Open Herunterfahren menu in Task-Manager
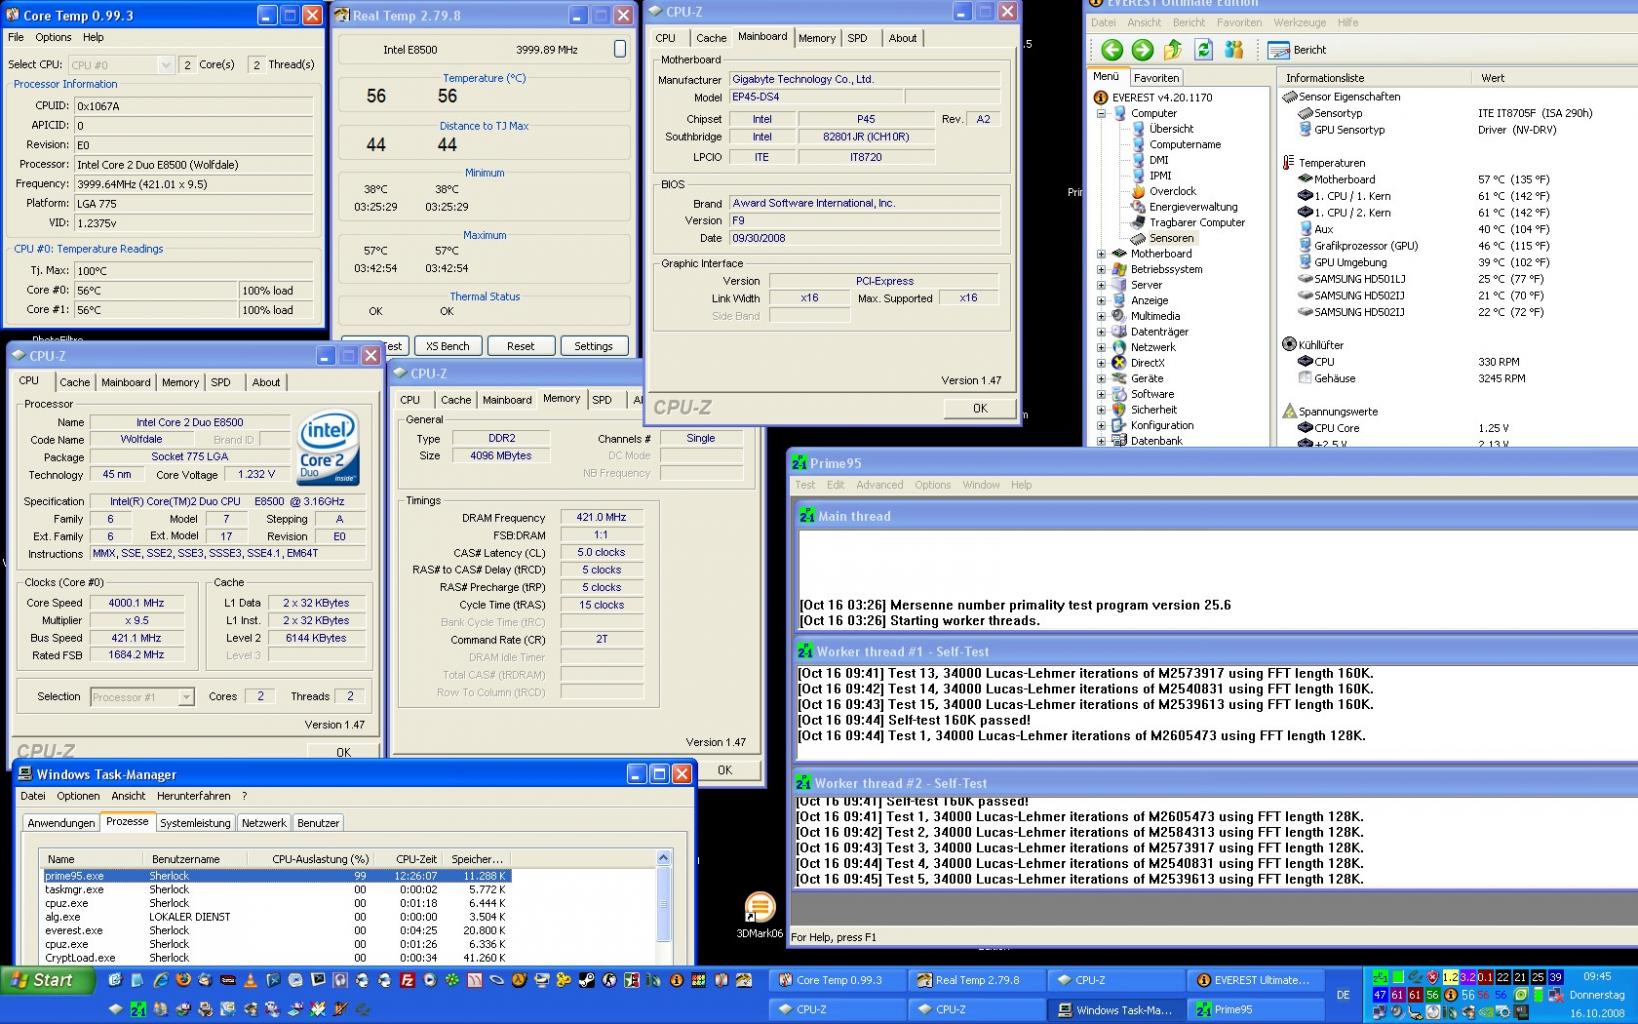 194,796
